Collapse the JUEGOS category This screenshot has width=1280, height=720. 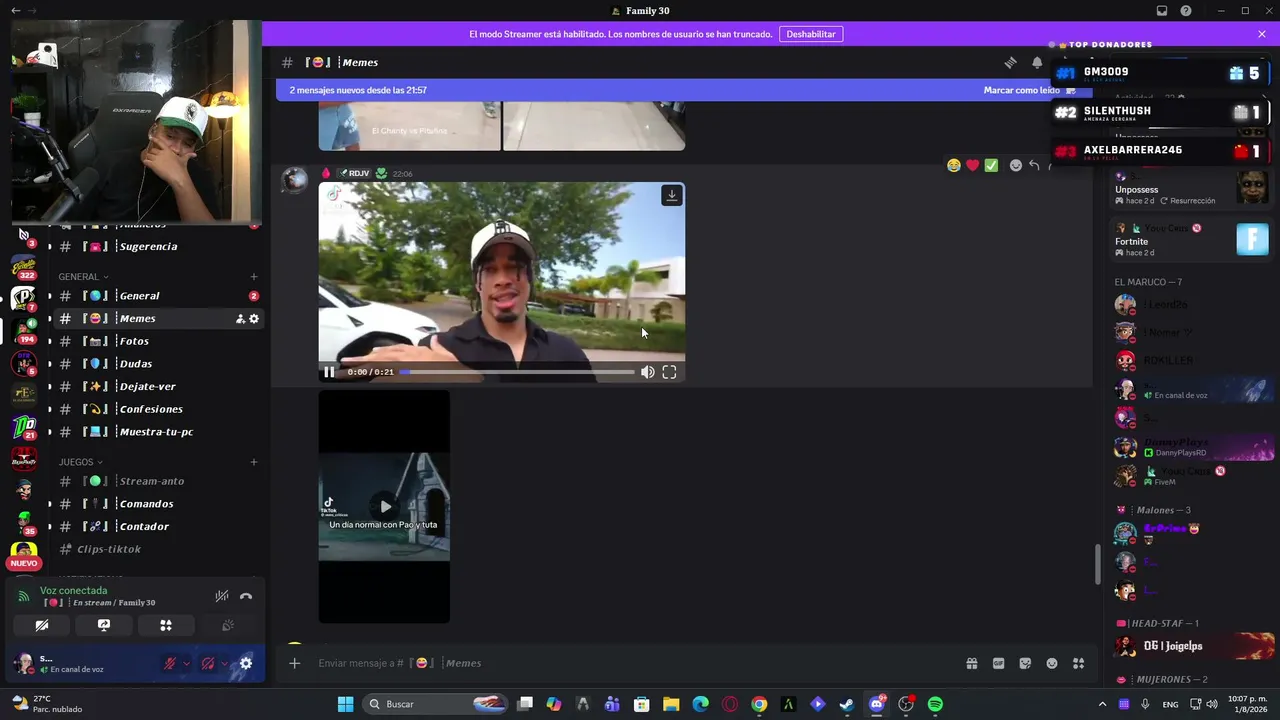pos(80,462)
